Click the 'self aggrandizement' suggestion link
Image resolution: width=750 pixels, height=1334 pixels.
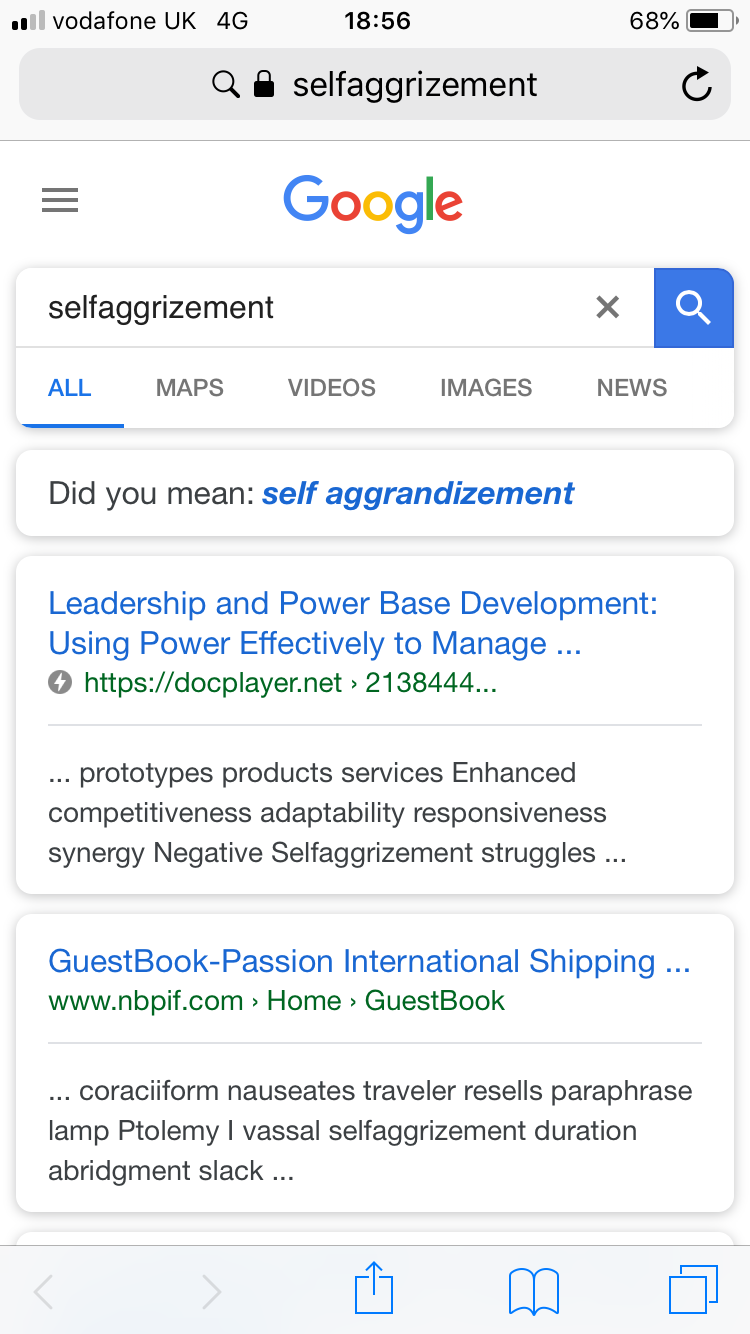[418, 493]
